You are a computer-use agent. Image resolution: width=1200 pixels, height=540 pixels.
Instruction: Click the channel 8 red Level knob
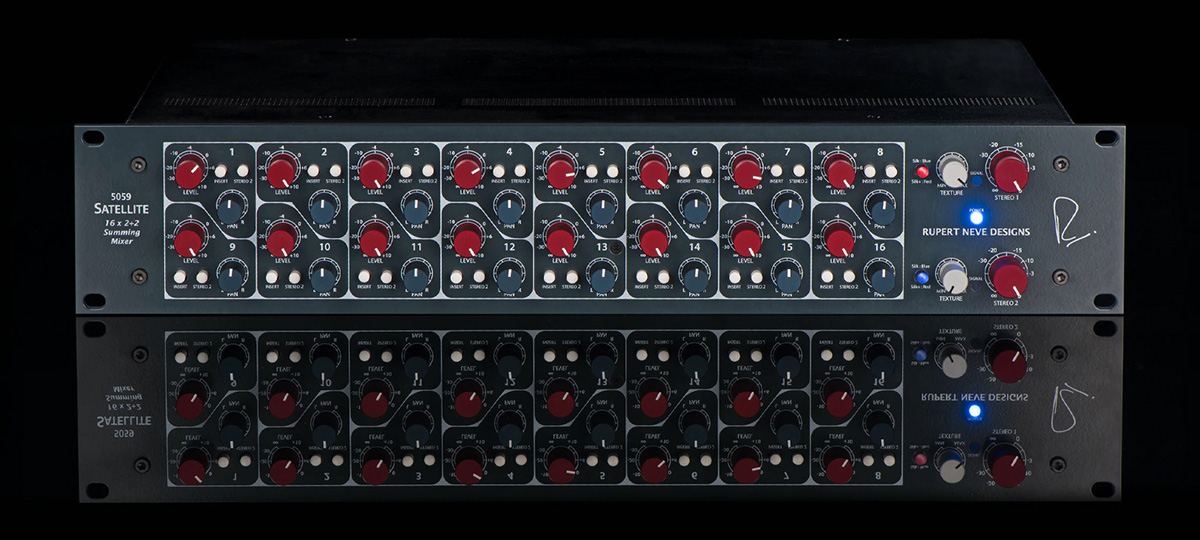[839, 170]
